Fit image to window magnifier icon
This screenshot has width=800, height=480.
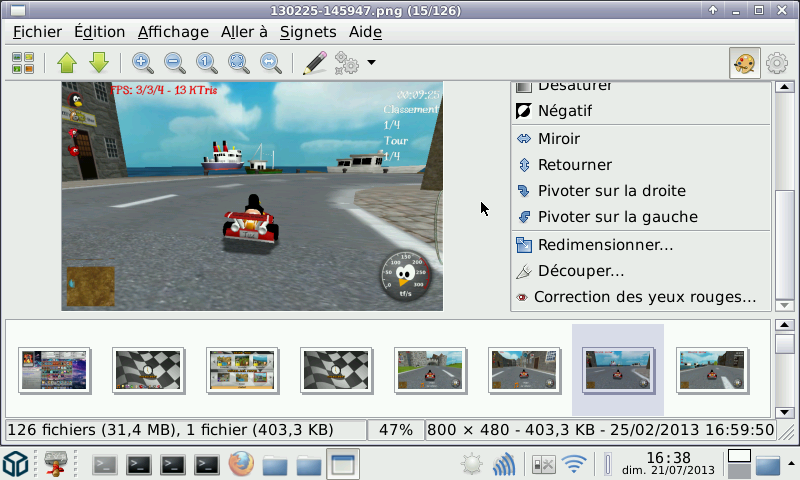(238, 63)
